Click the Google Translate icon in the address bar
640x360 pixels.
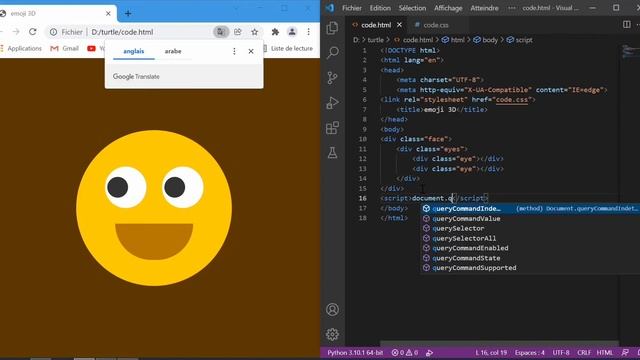[x=221, y=32]
